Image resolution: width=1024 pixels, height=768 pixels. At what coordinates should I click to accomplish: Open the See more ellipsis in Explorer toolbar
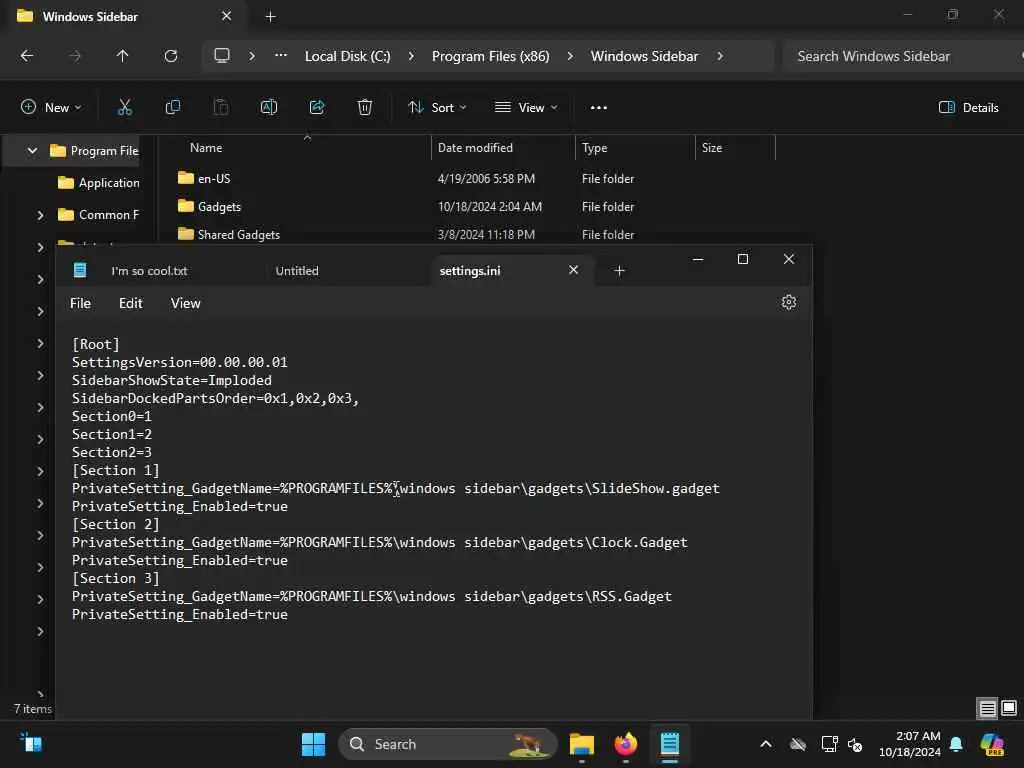pos(599,108)
